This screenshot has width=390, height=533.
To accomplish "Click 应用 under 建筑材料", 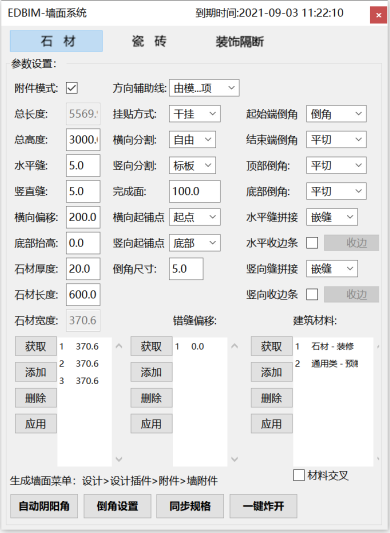I will click(272, 424).
